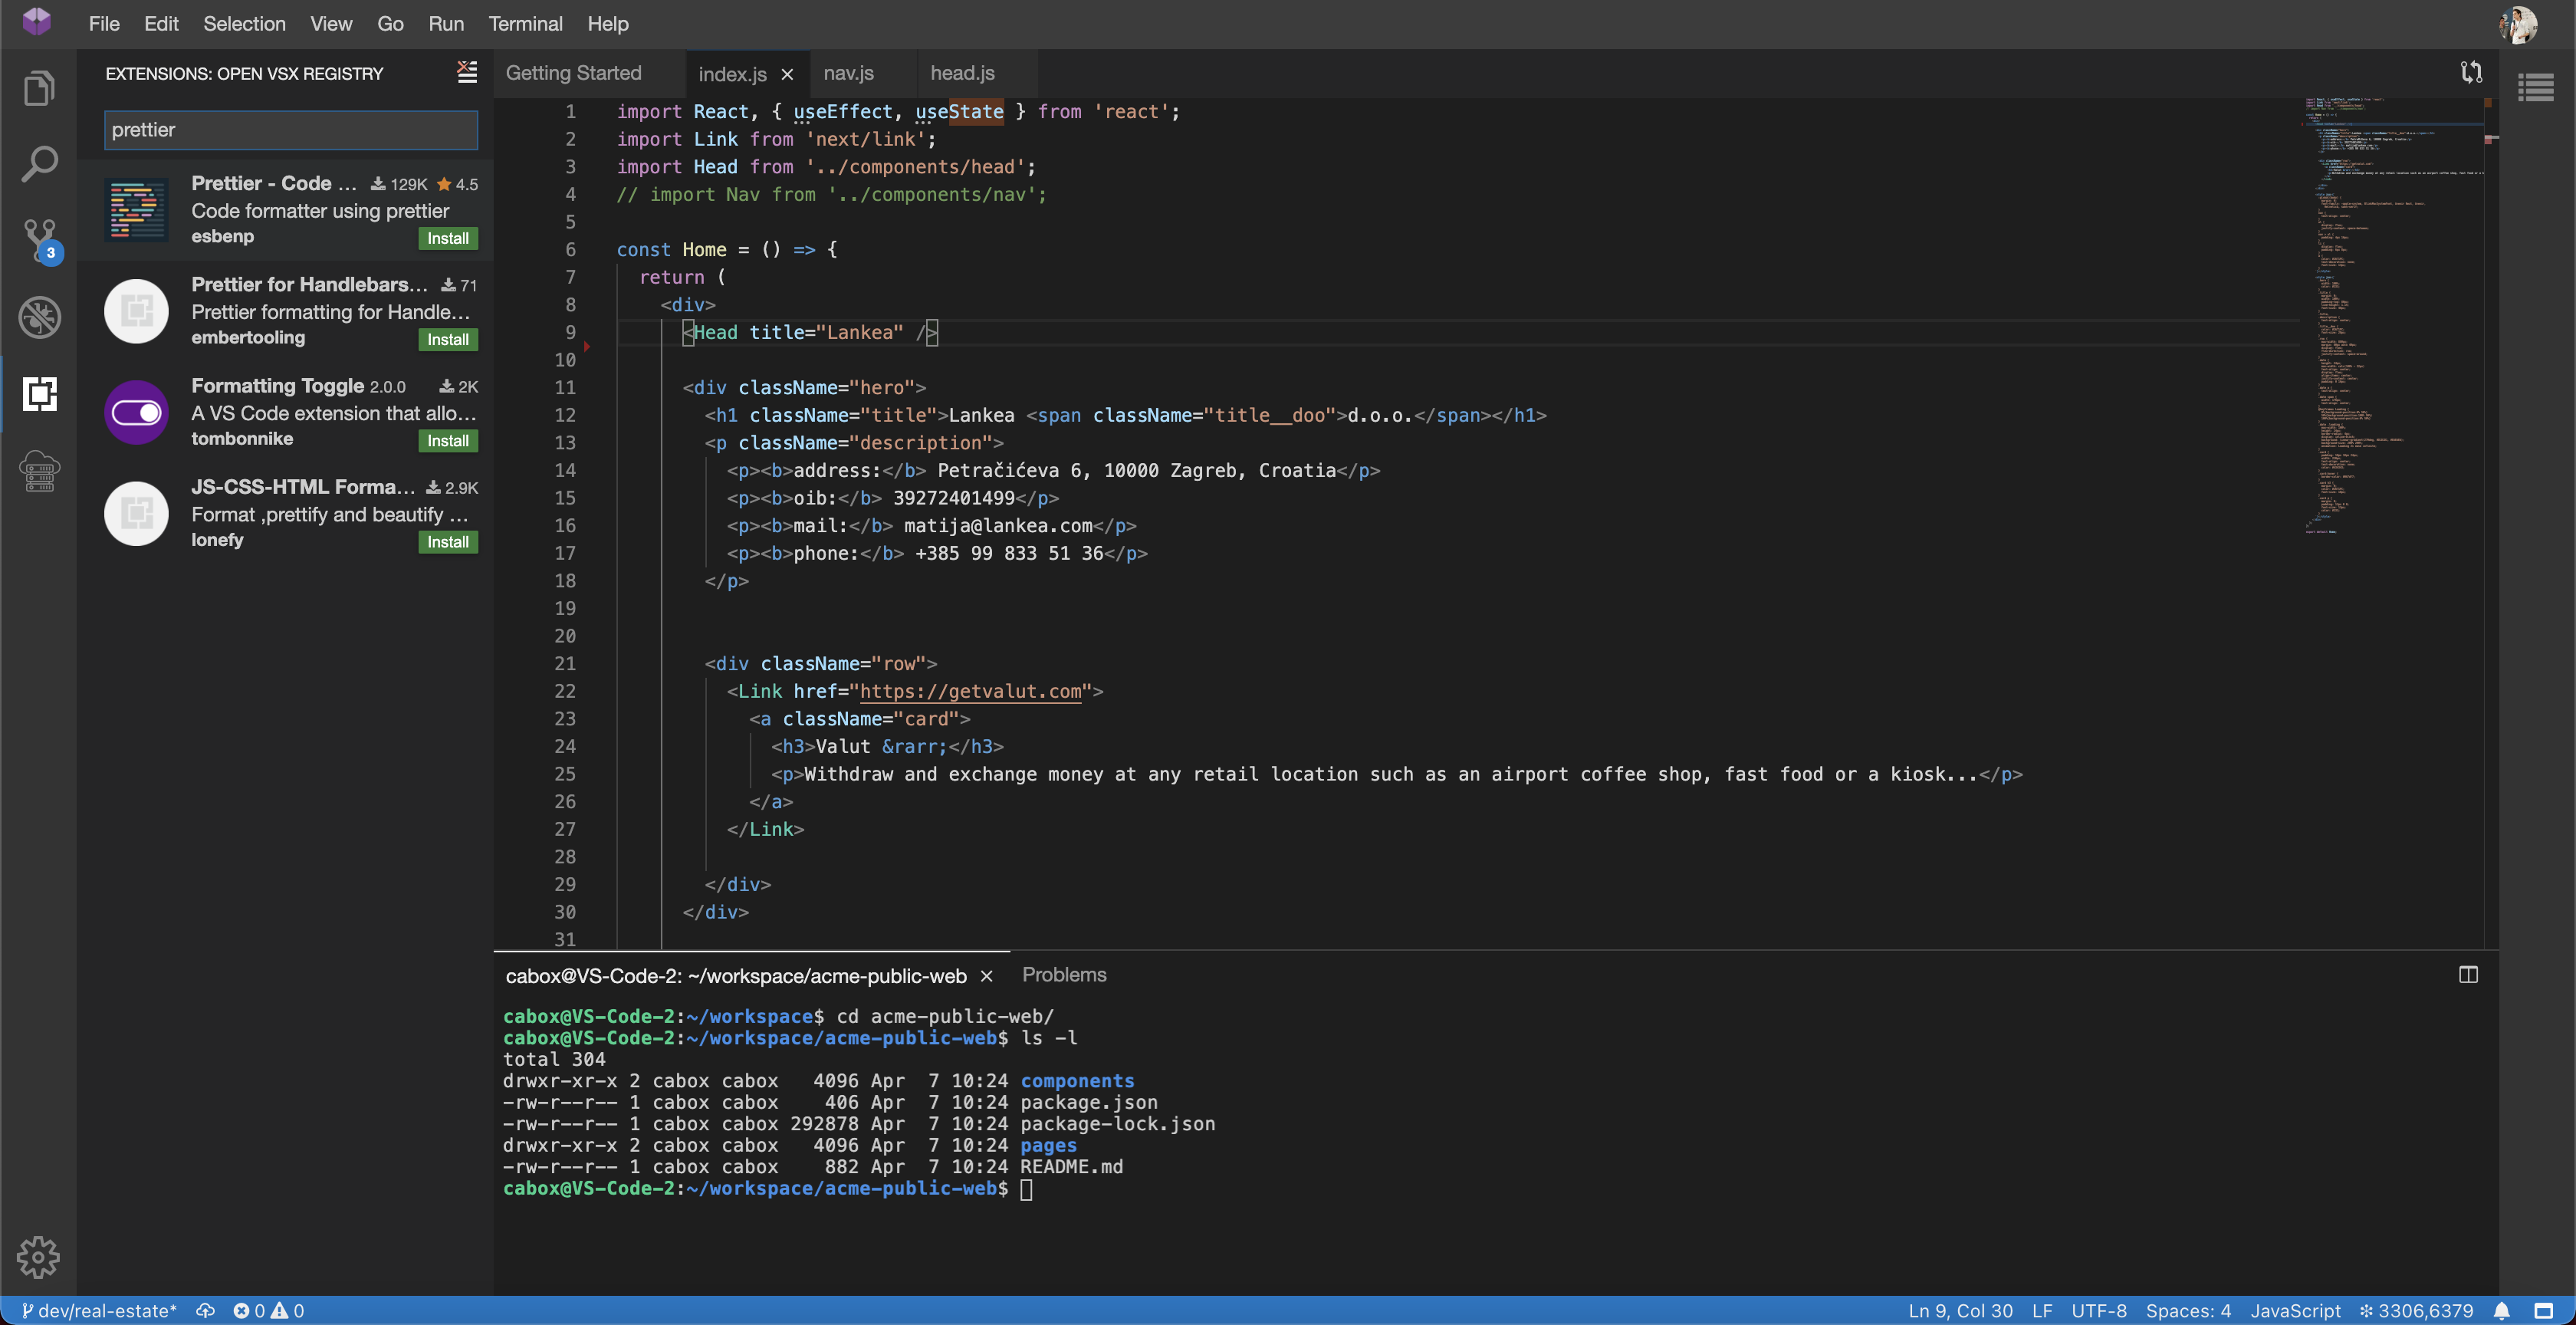Open the Explorer files view
This screenshot has width=2576, height=1325.
[39, 88]
